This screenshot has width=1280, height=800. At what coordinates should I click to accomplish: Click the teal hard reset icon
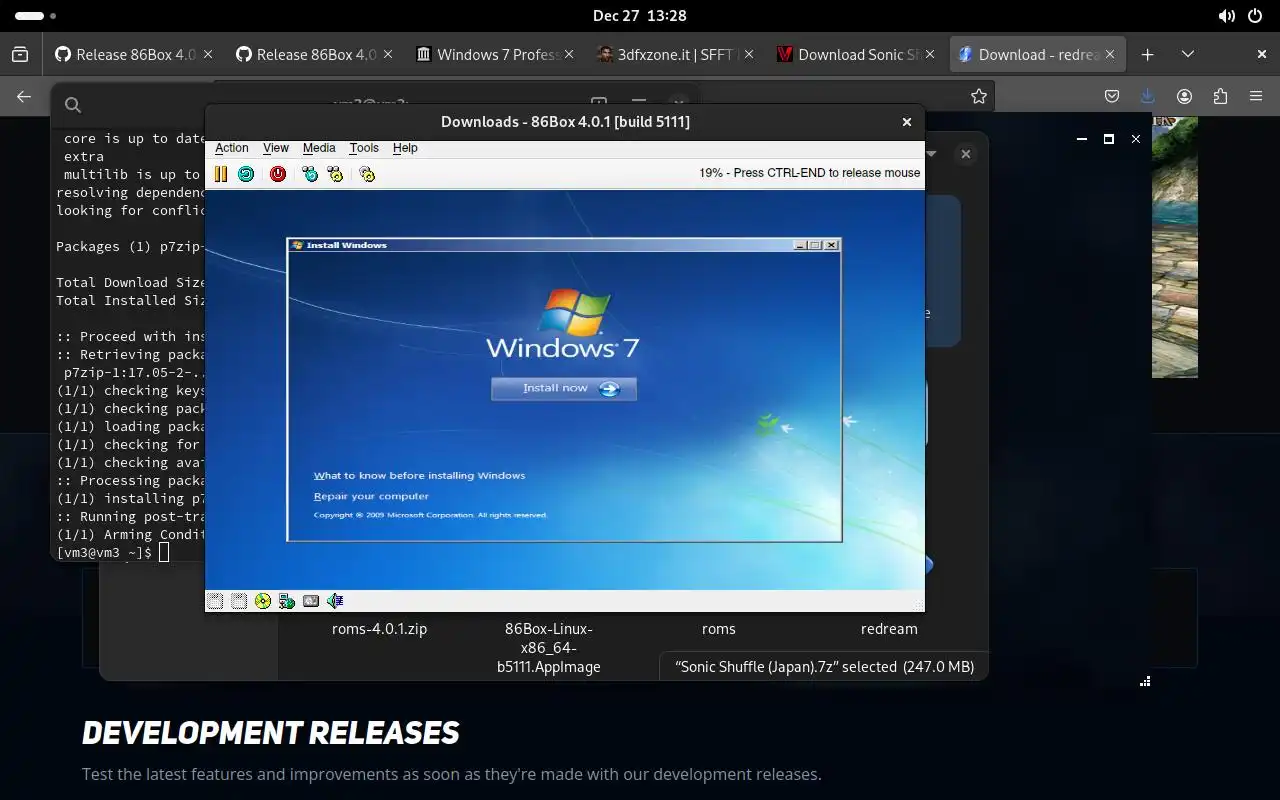coord(246,174)
